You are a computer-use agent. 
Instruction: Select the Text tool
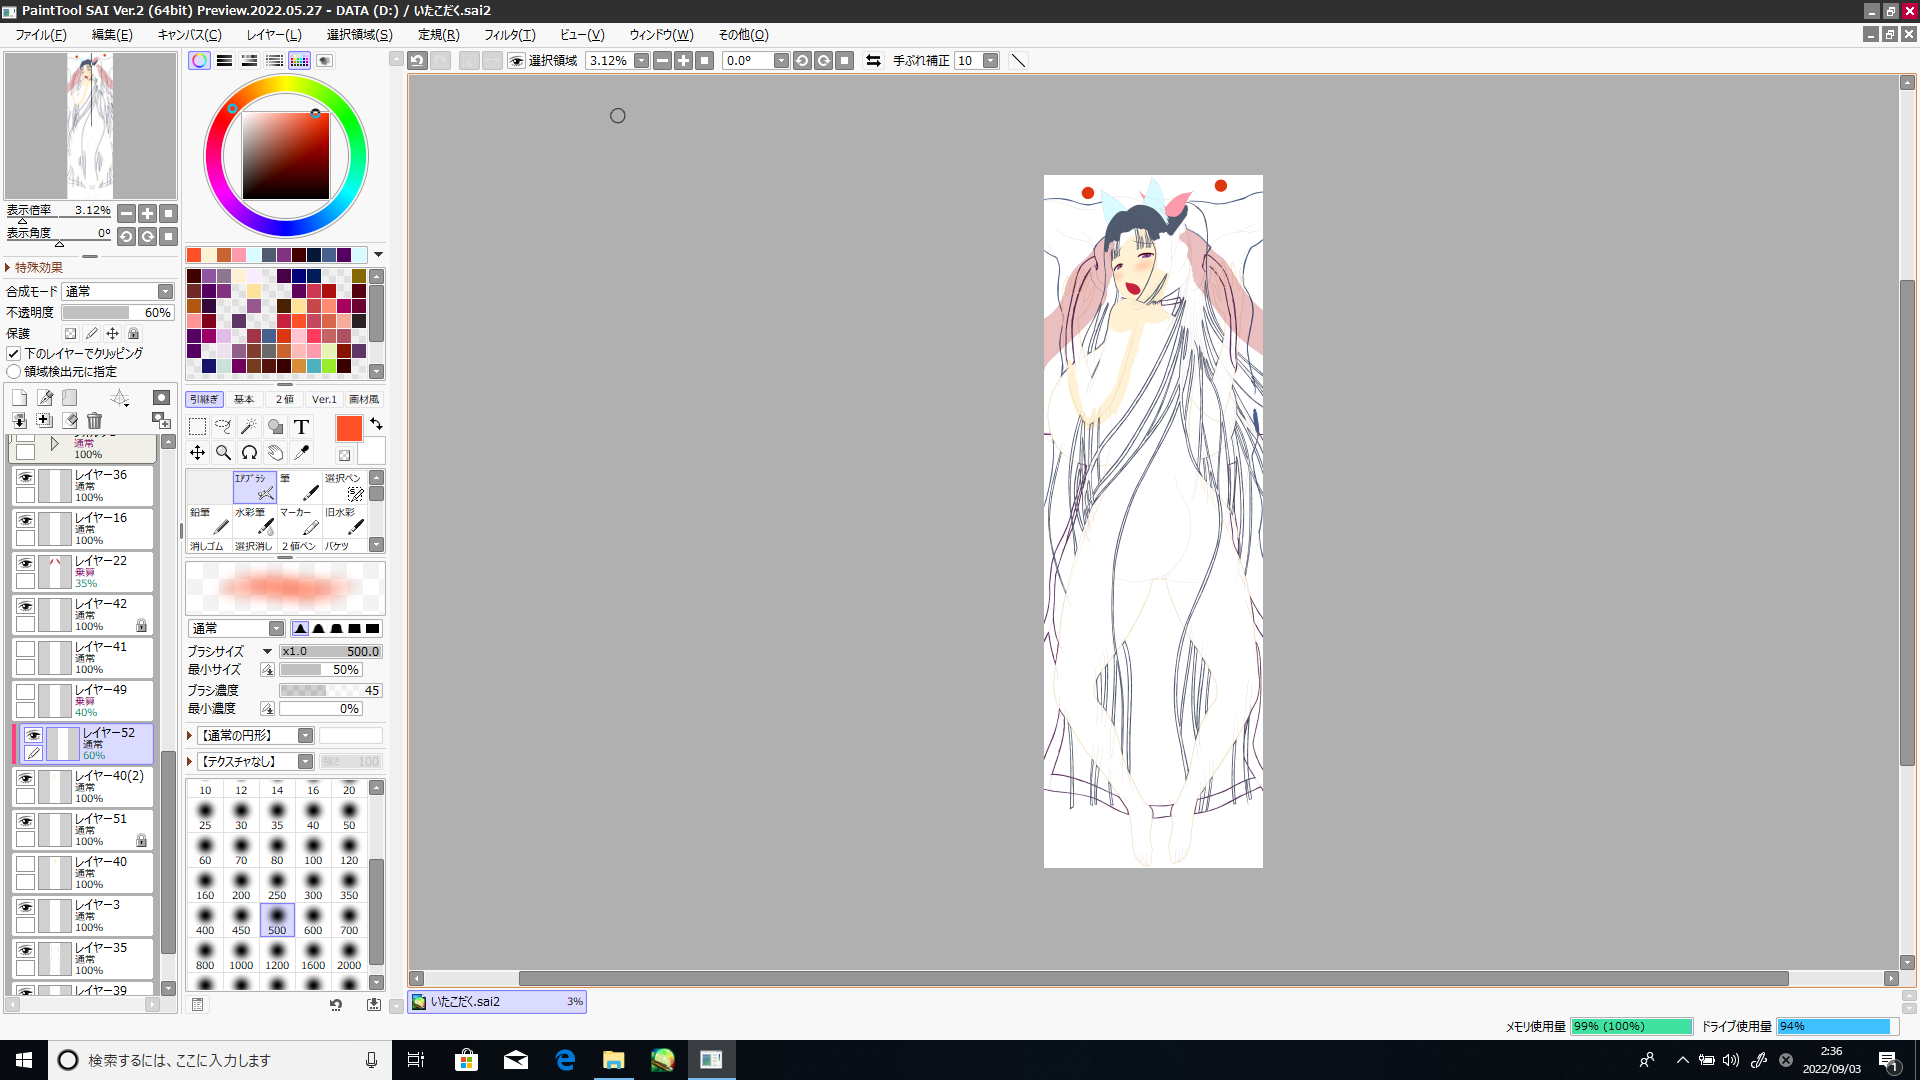click(301, 427)
